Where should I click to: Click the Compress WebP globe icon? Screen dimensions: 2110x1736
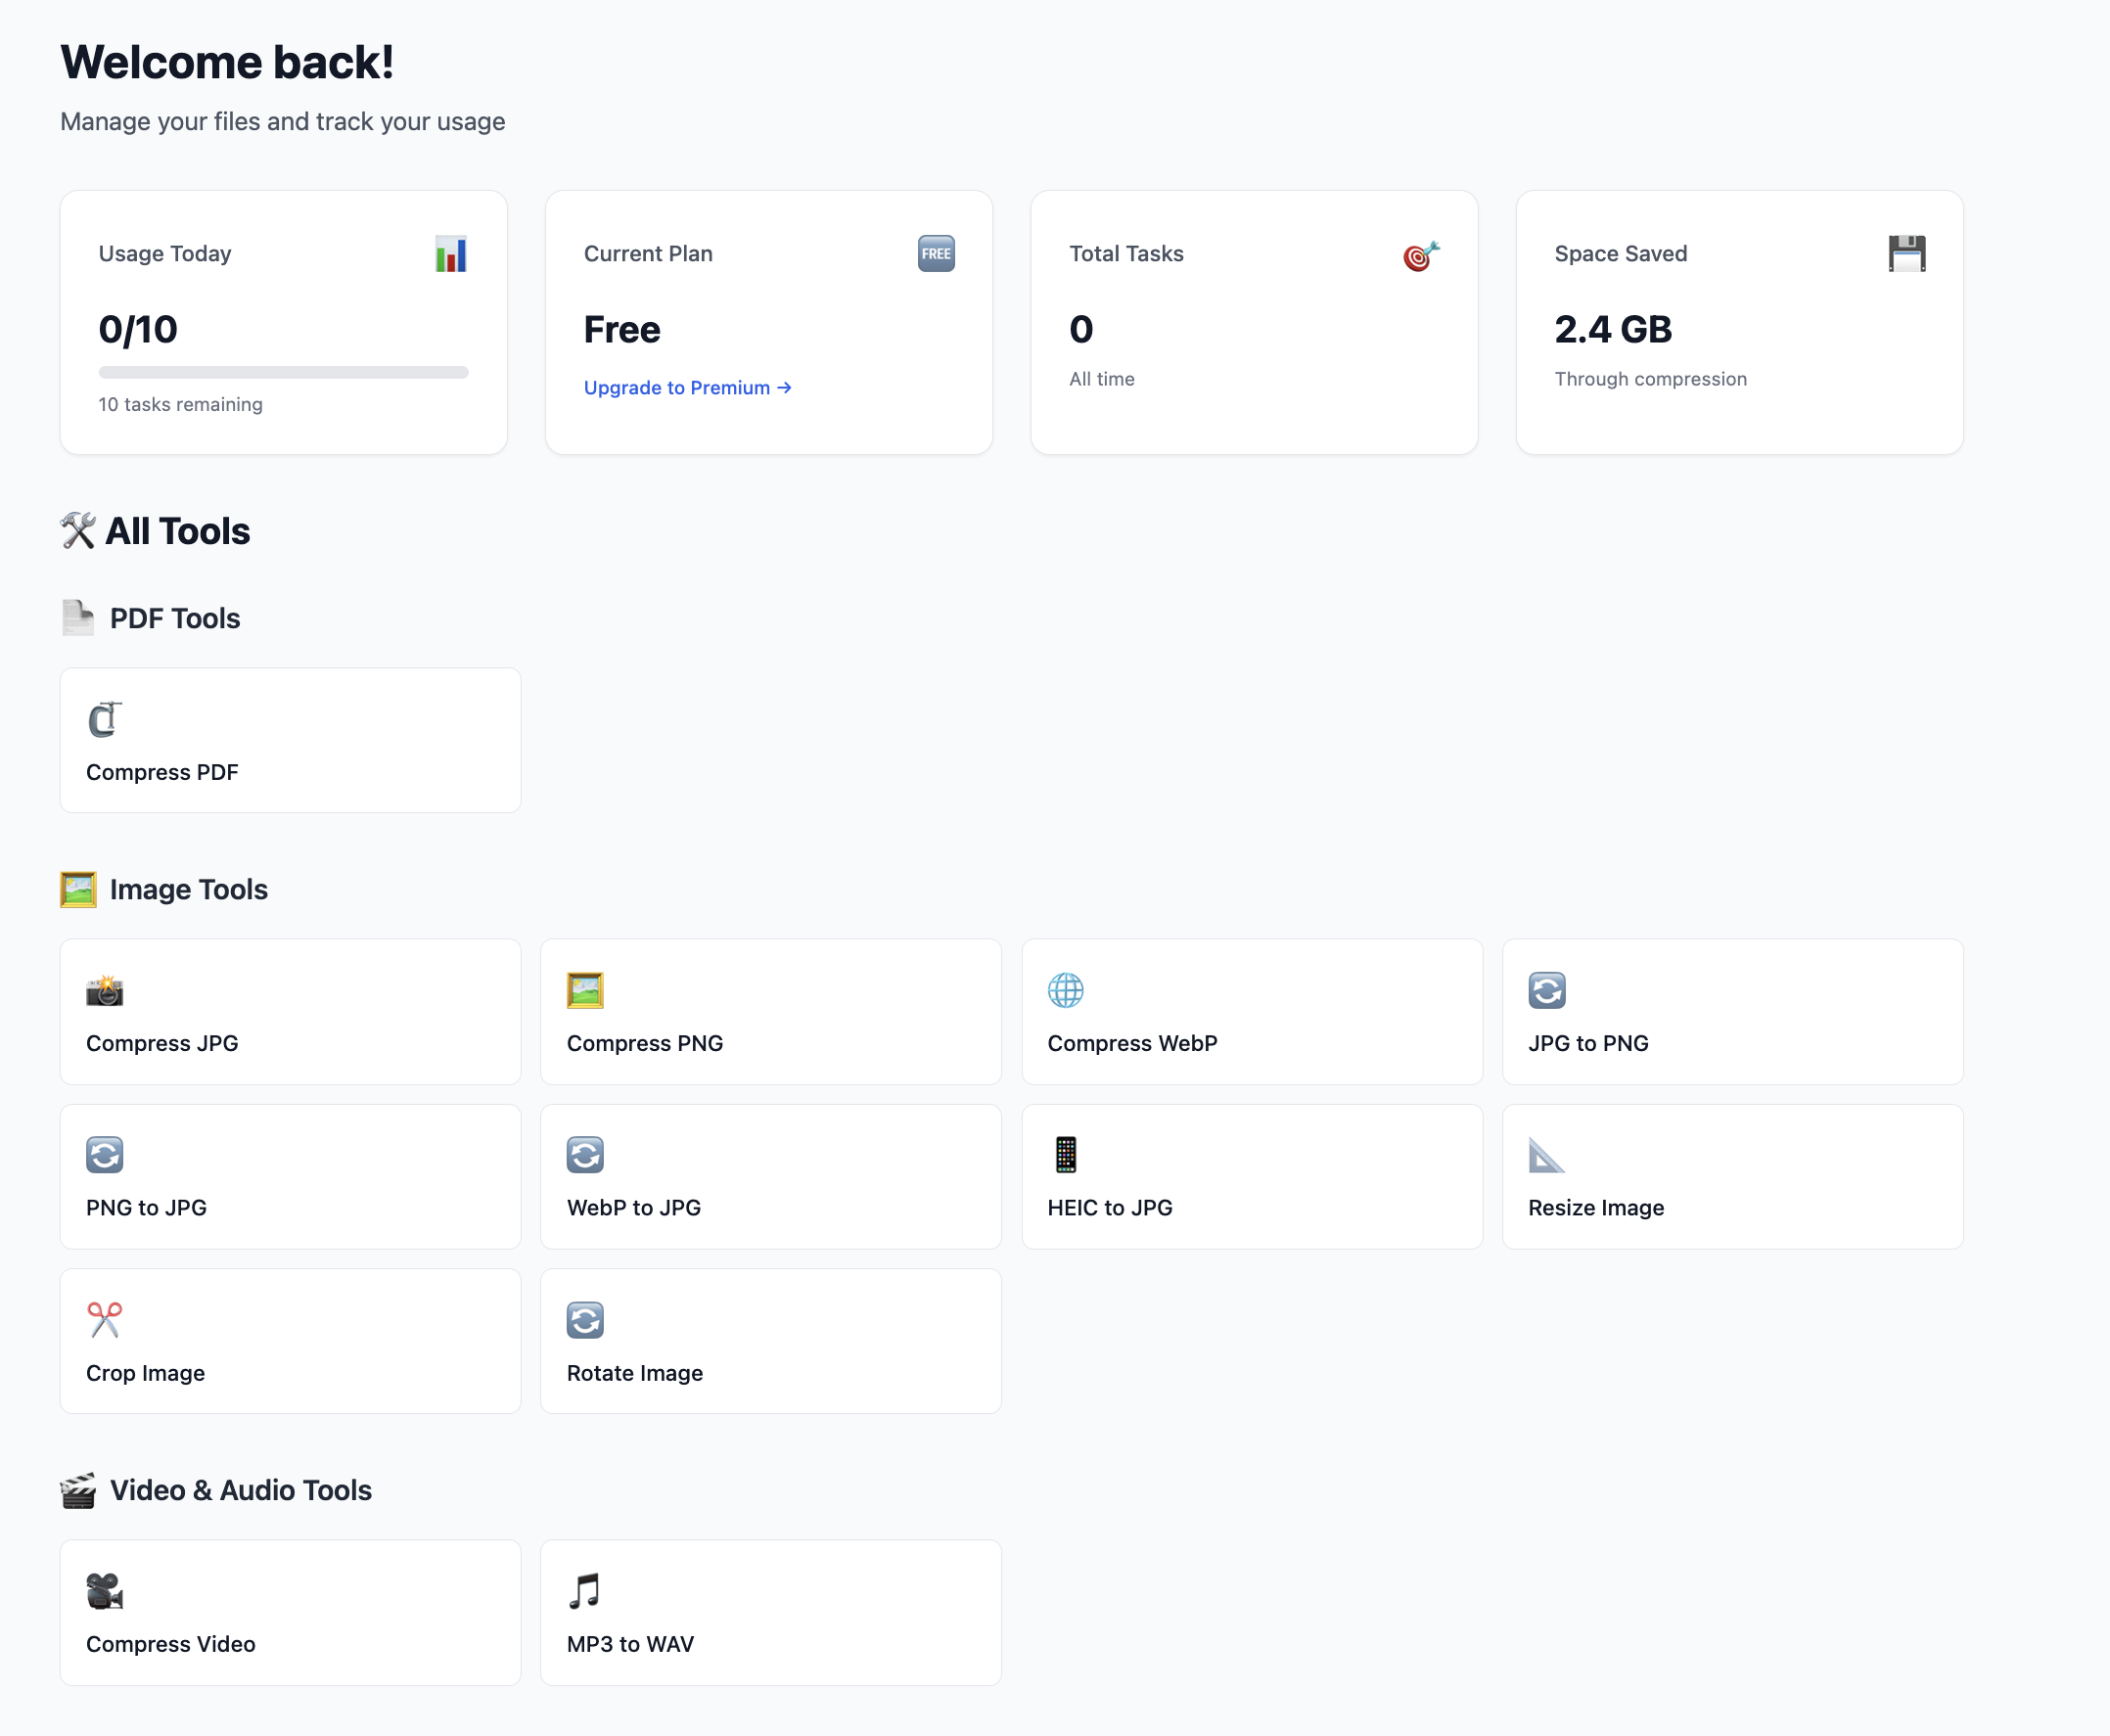[1065, 990]
